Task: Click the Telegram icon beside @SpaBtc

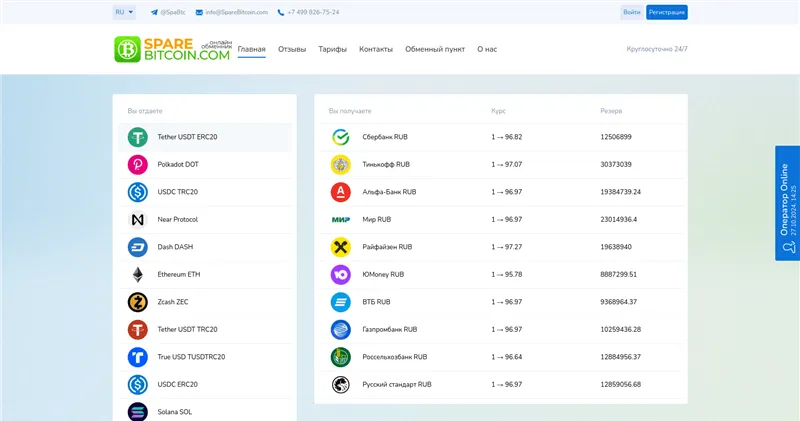Action: [154, 12]
